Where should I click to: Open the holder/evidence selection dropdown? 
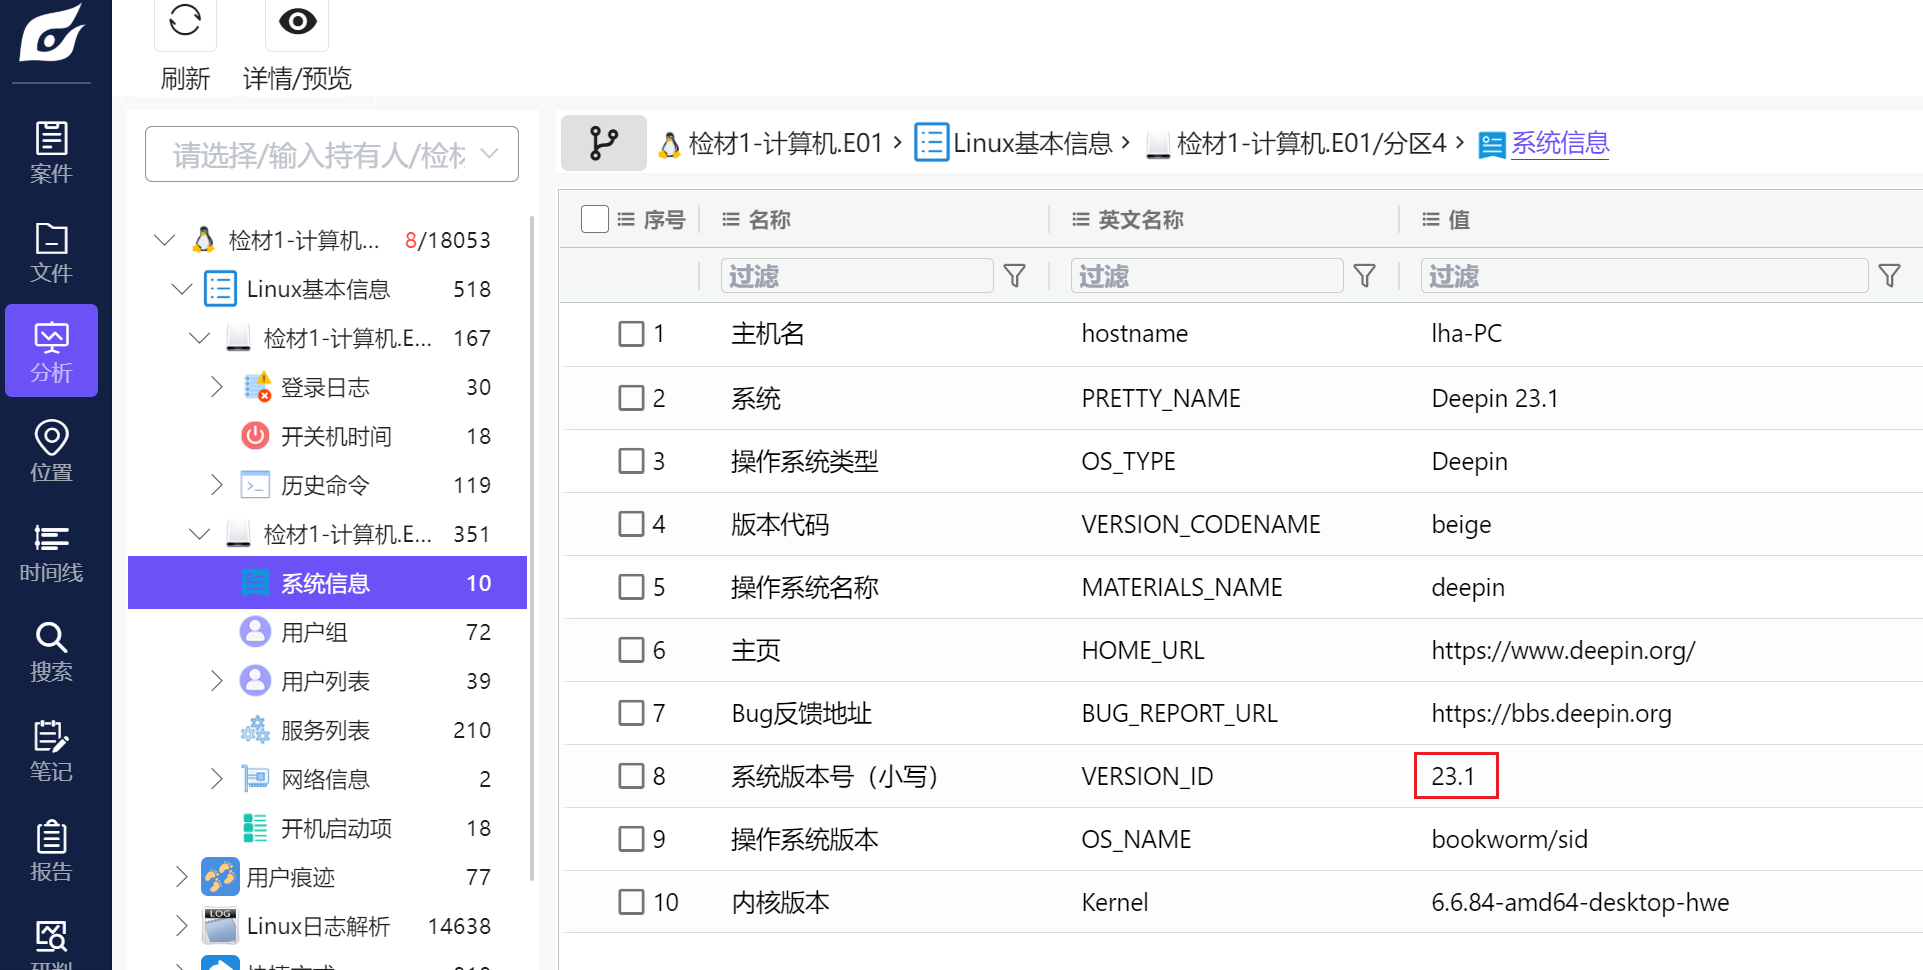point(332,154)
